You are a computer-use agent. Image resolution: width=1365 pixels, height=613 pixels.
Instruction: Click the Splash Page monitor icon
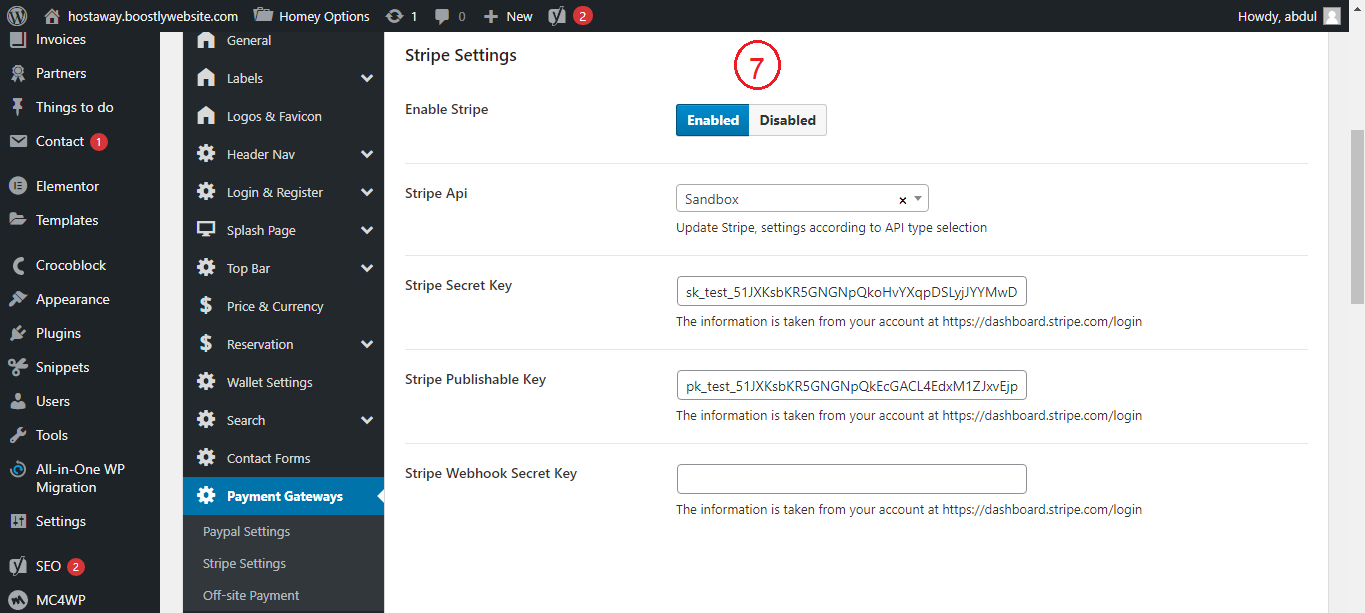pyautogui.click(x=206, y=230)
